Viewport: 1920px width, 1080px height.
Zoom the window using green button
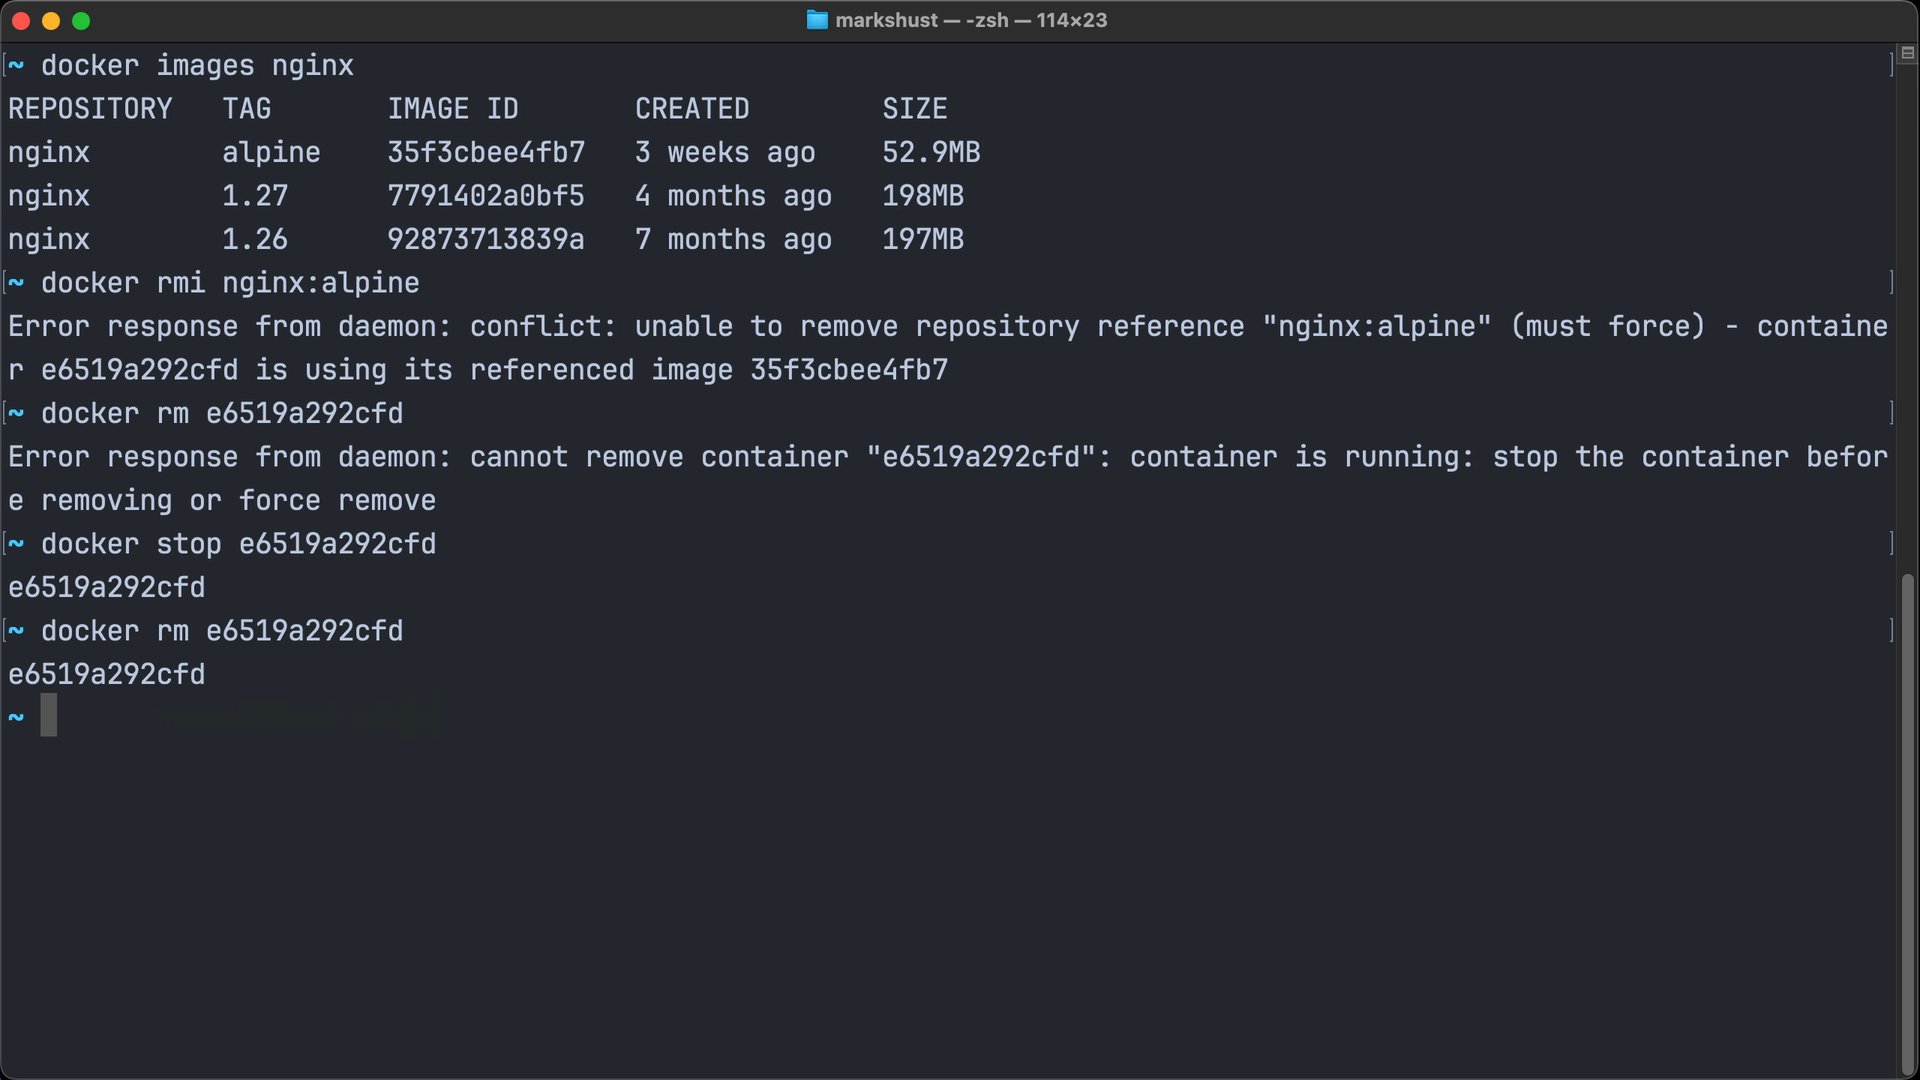point(81,20)
